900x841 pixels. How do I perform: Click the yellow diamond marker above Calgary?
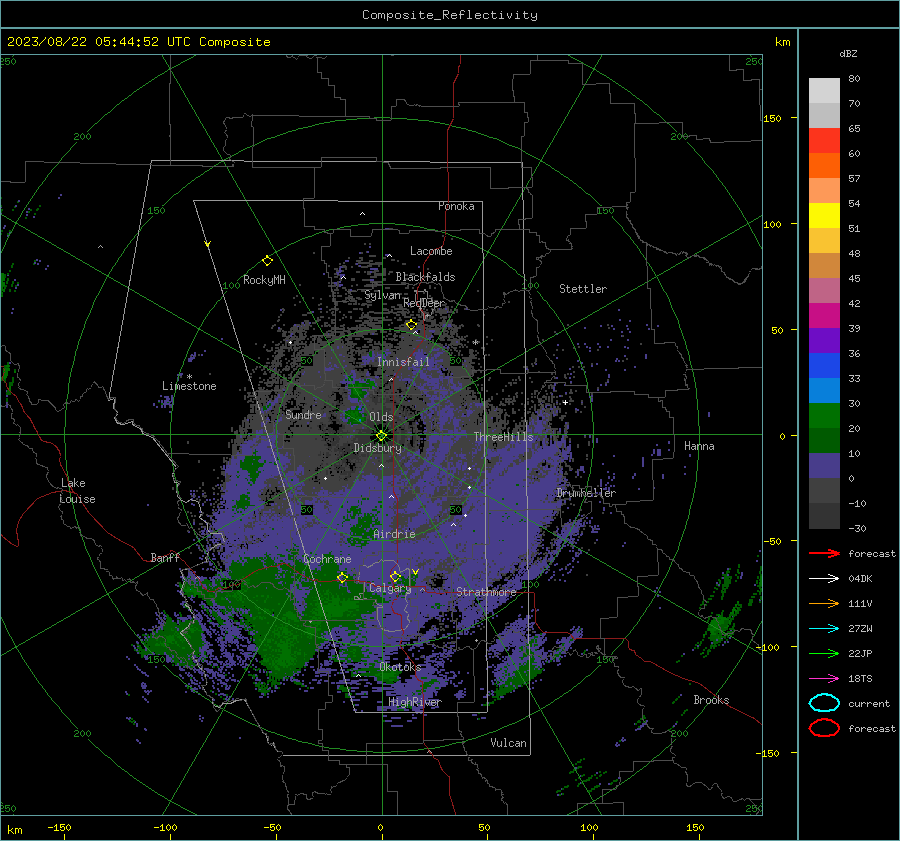(x=395, y=576)
